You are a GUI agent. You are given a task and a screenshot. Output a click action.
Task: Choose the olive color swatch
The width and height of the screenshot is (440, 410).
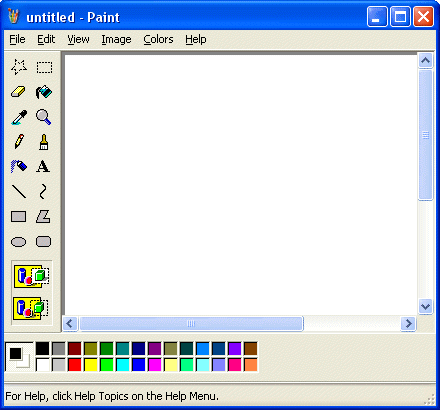[91, 349]
